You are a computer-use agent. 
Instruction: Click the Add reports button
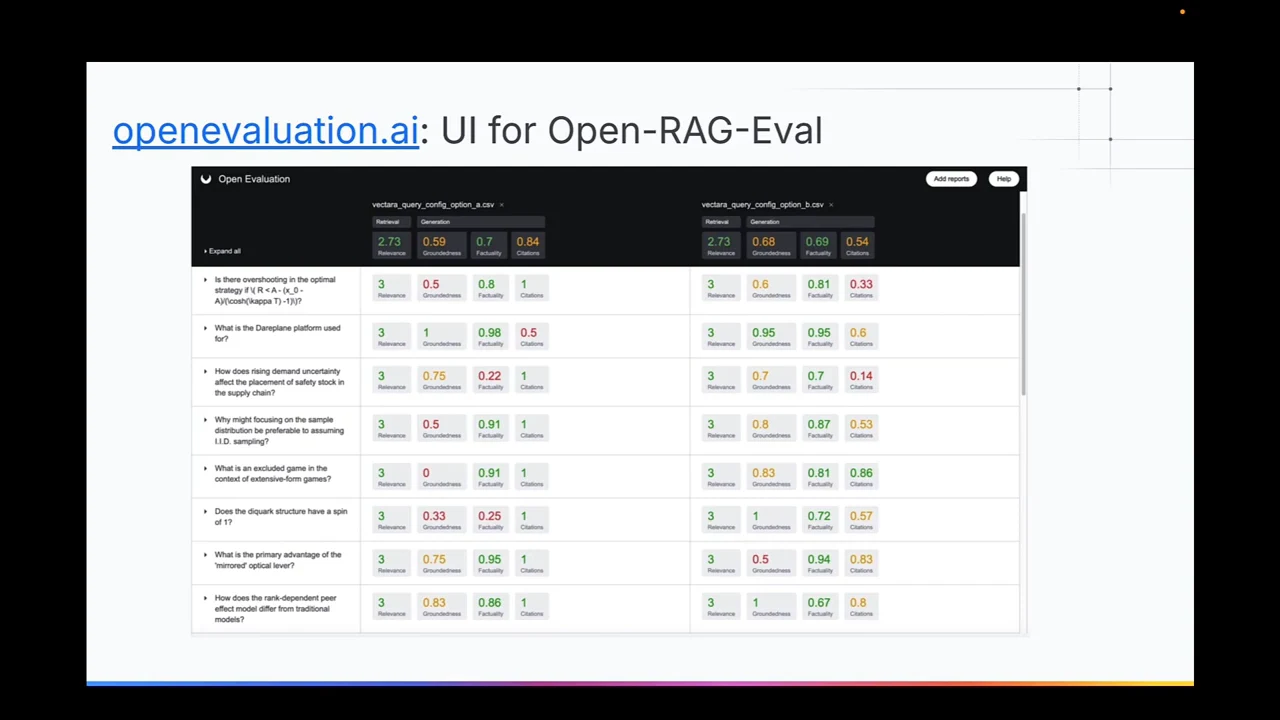pos(951,179)
